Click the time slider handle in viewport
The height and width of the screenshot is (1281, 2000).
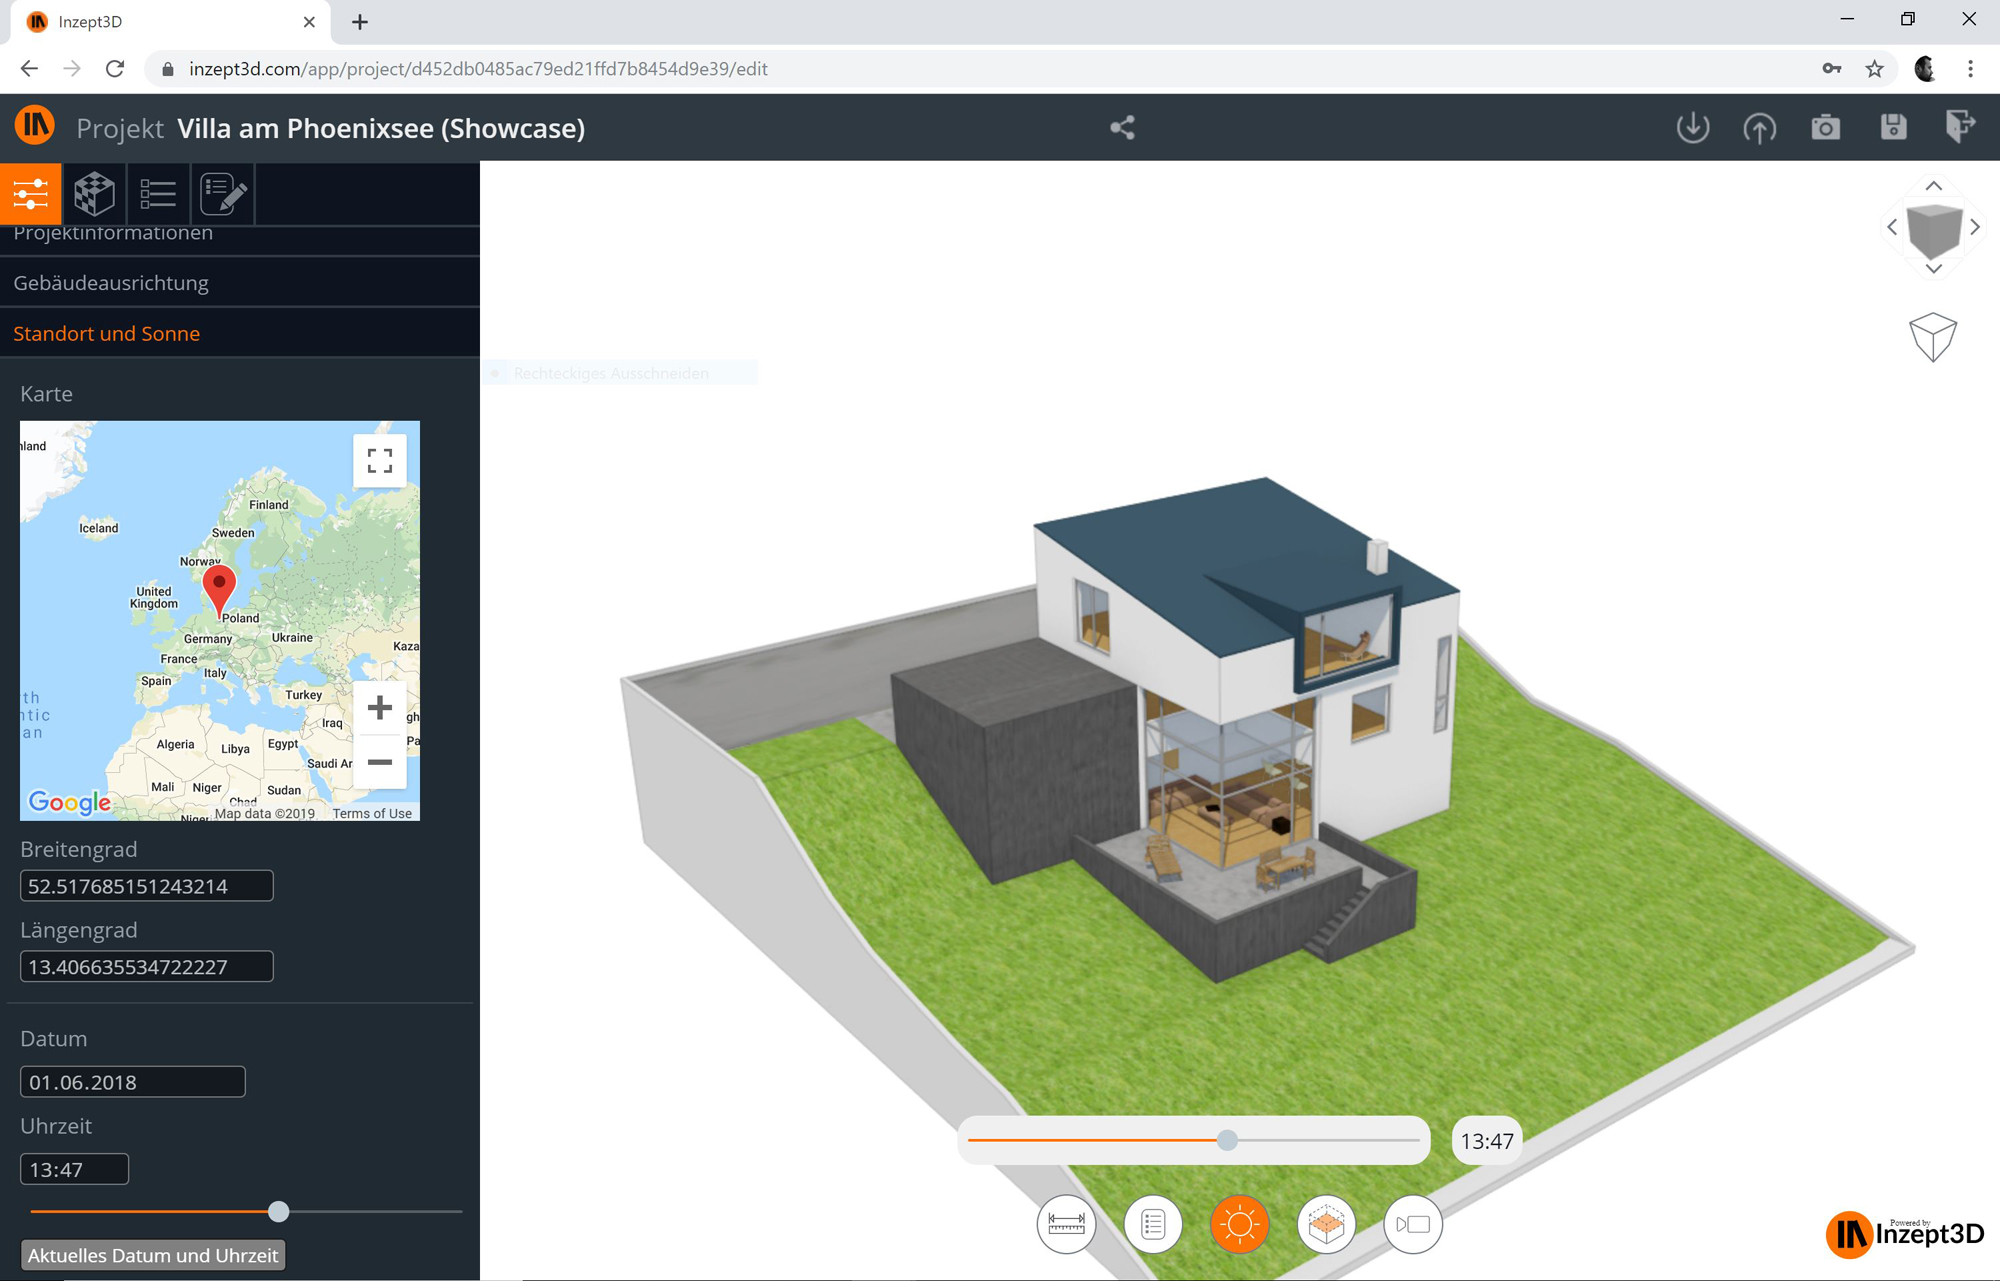pyautogui.click(x=1227, y=1140)
